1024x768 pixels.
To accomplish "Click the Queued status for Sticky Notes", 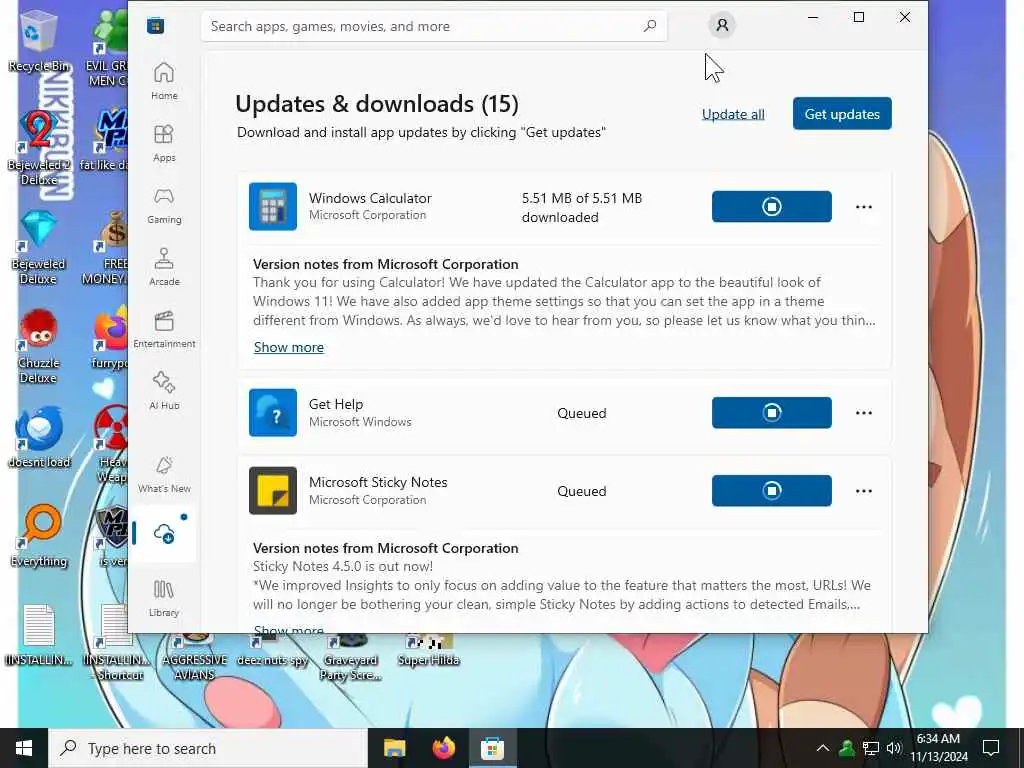I will pyautogui.click(x=581, y=491).
